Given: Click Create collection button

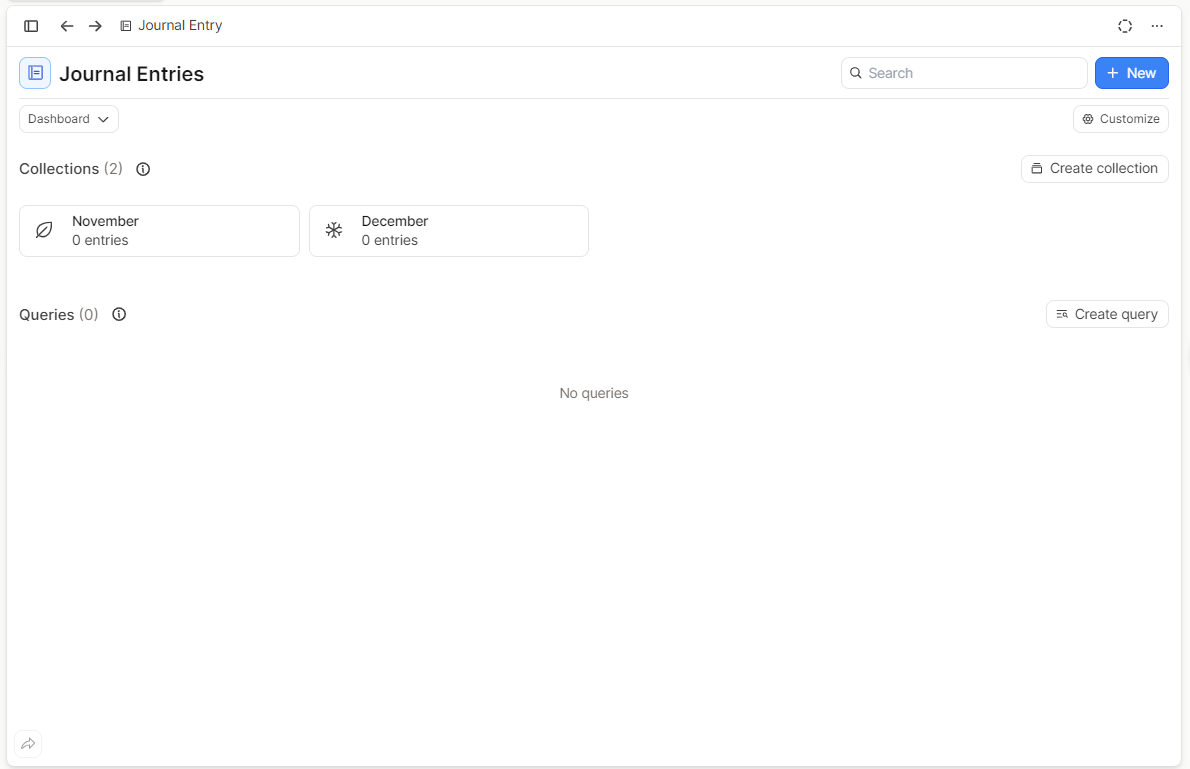Looking at the screenshot, I should pyautogui.click(x=1094, y=169).
